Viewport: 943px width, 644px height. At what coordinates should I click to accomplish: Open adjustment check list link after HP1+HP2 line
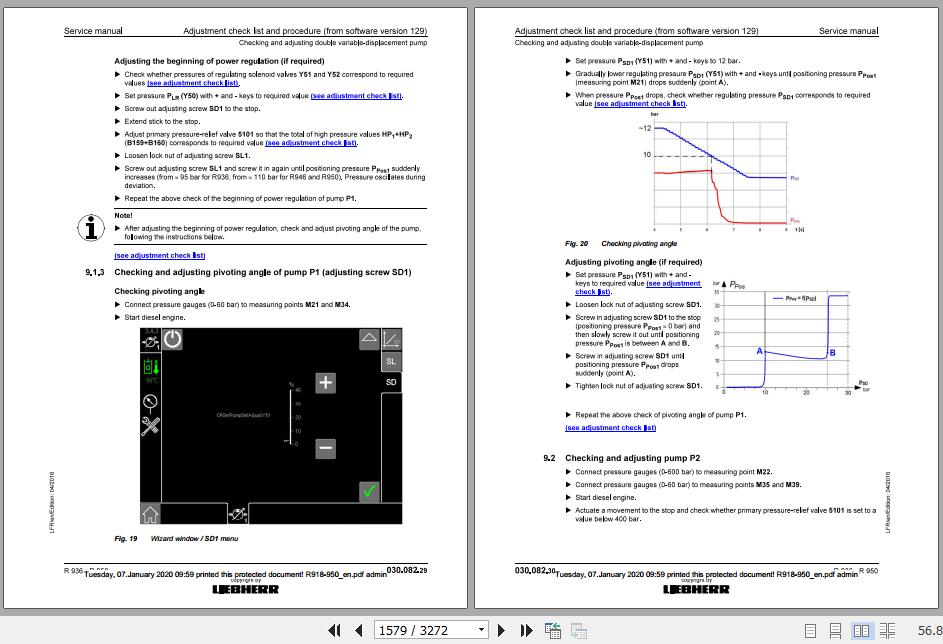(x=311, y=143)
